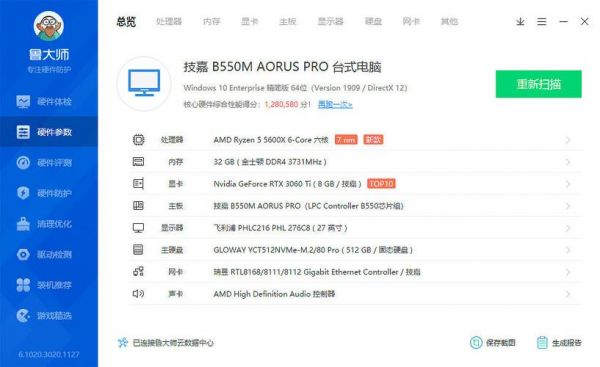This screenshot has height=367, width=600.
Task: Click the cloud data center status icon
Action: point(122,343)
